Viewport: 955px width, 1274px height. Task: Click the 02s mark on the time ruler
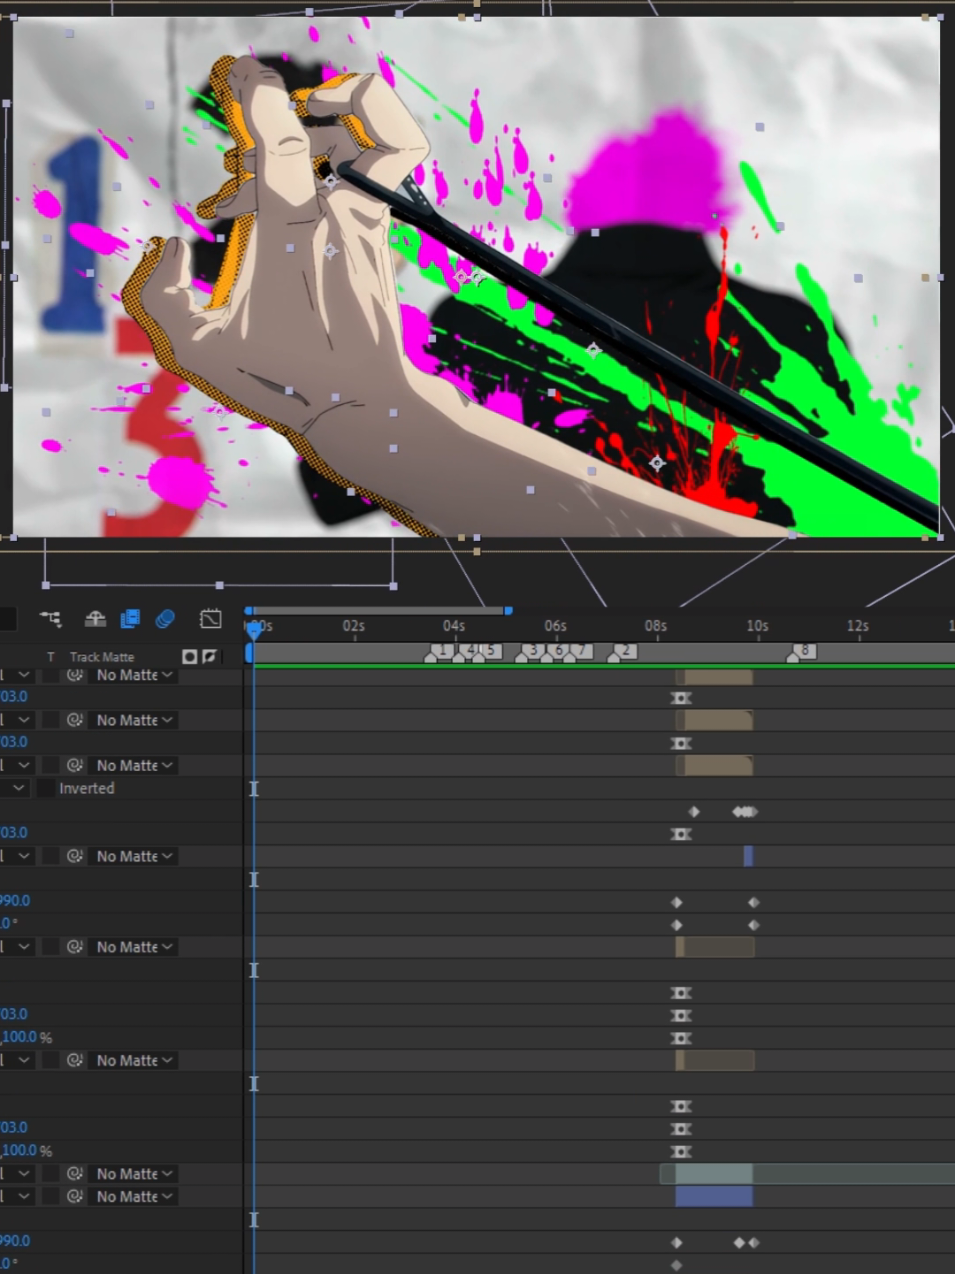pyautogui.click(x=354, y=626)
